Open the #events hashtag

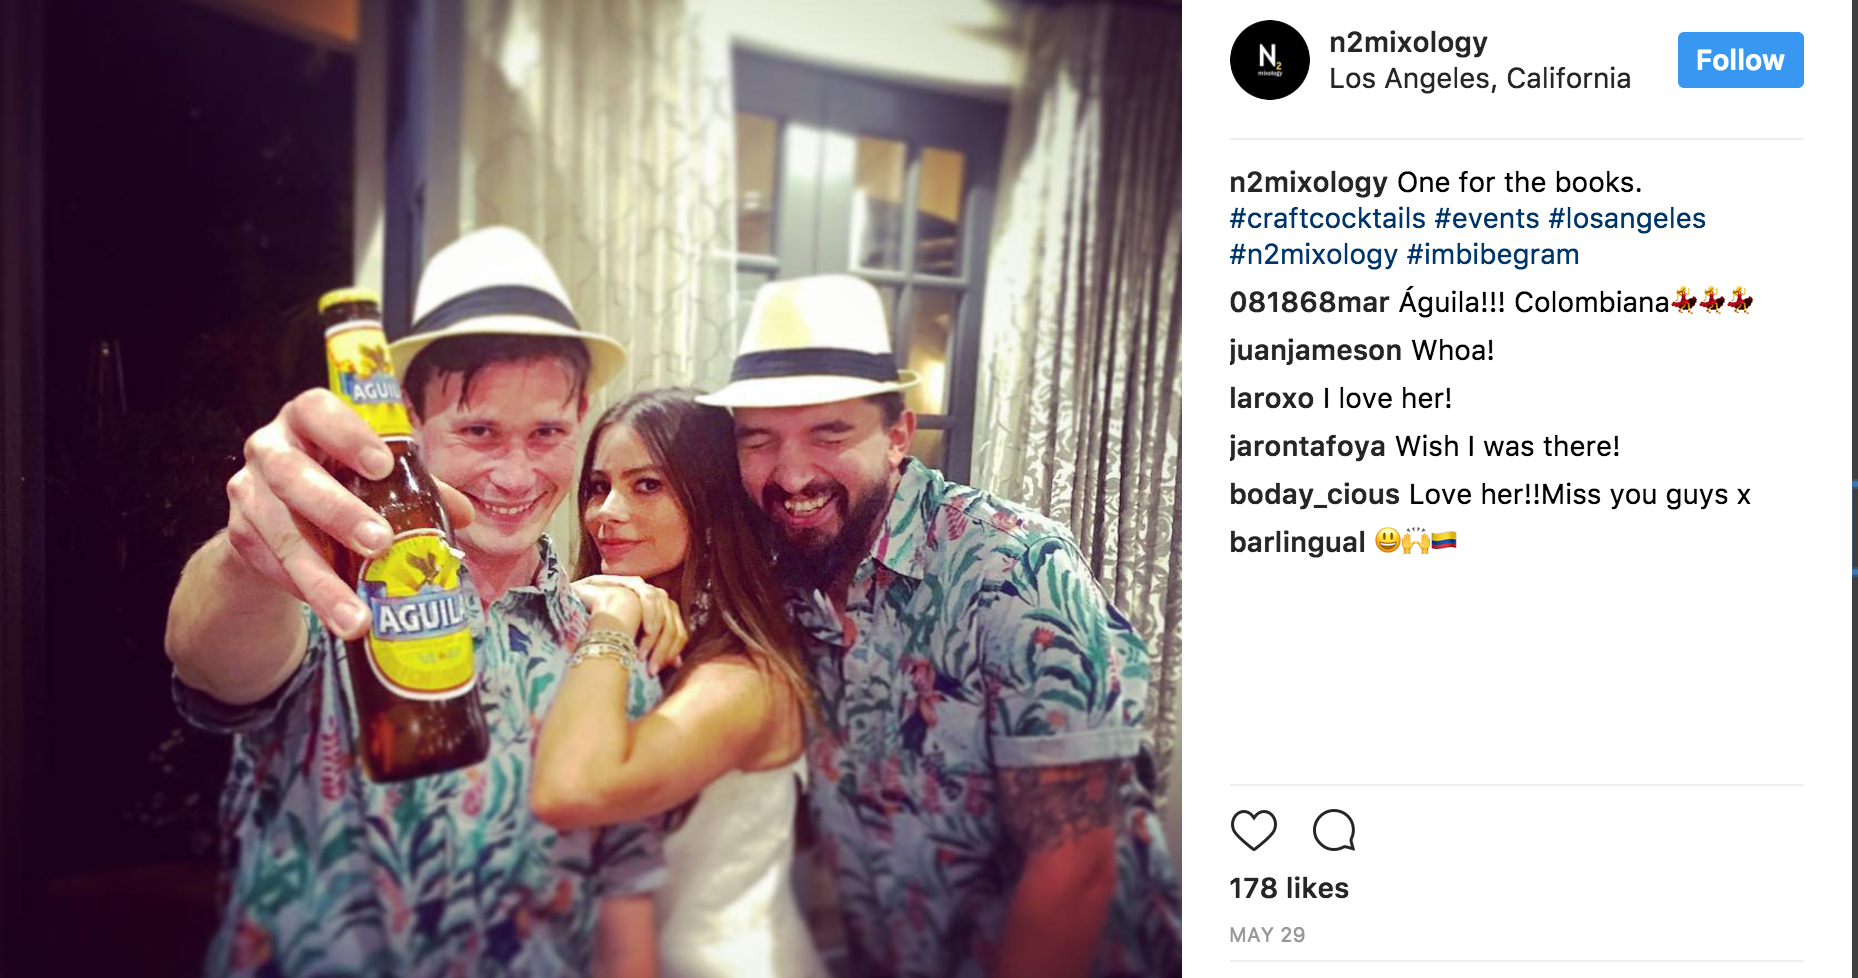coord(1487,218)
